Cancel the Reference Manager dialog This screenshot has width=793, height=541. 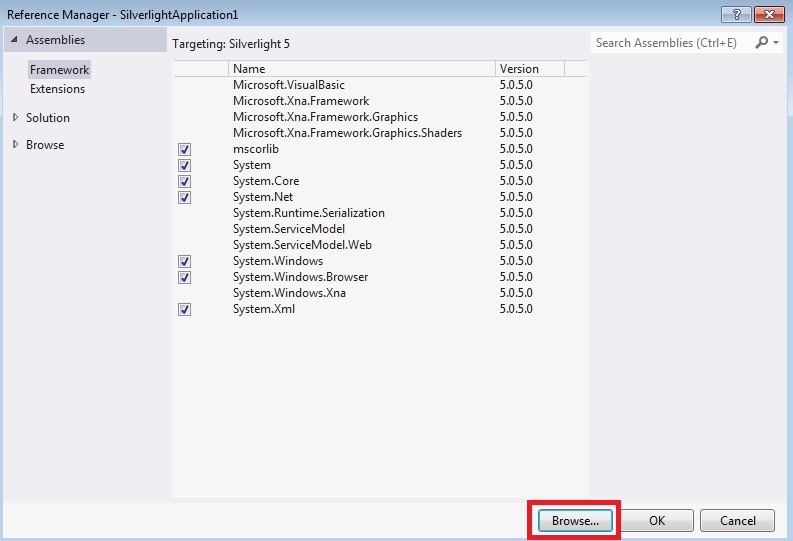pyautogui.click(x=736, y=521)
